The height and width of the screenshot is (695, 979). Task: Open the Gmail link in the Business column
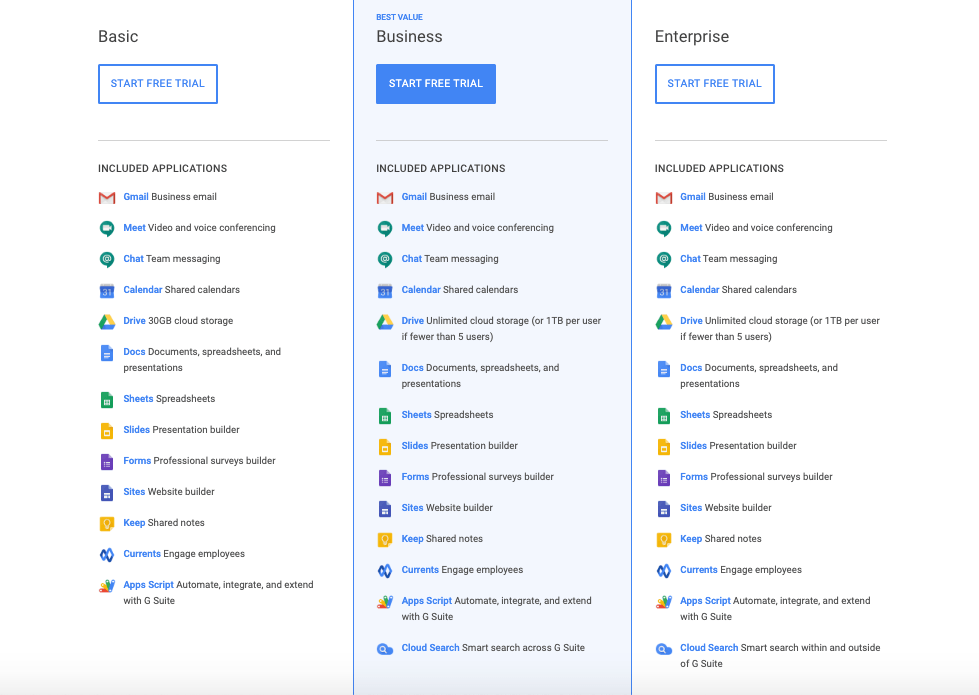tap(413, 197)
